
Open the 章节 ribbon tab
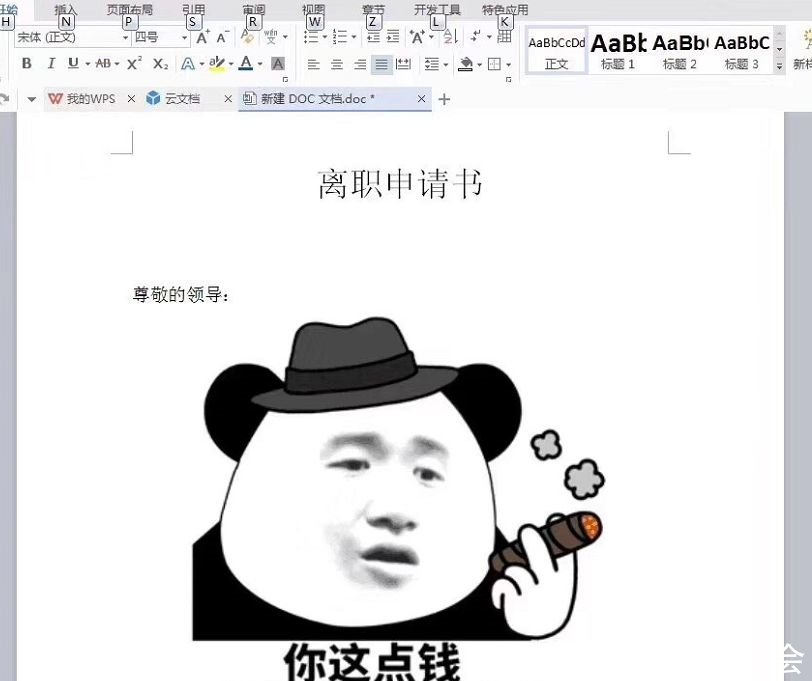(x=373, y=9)
